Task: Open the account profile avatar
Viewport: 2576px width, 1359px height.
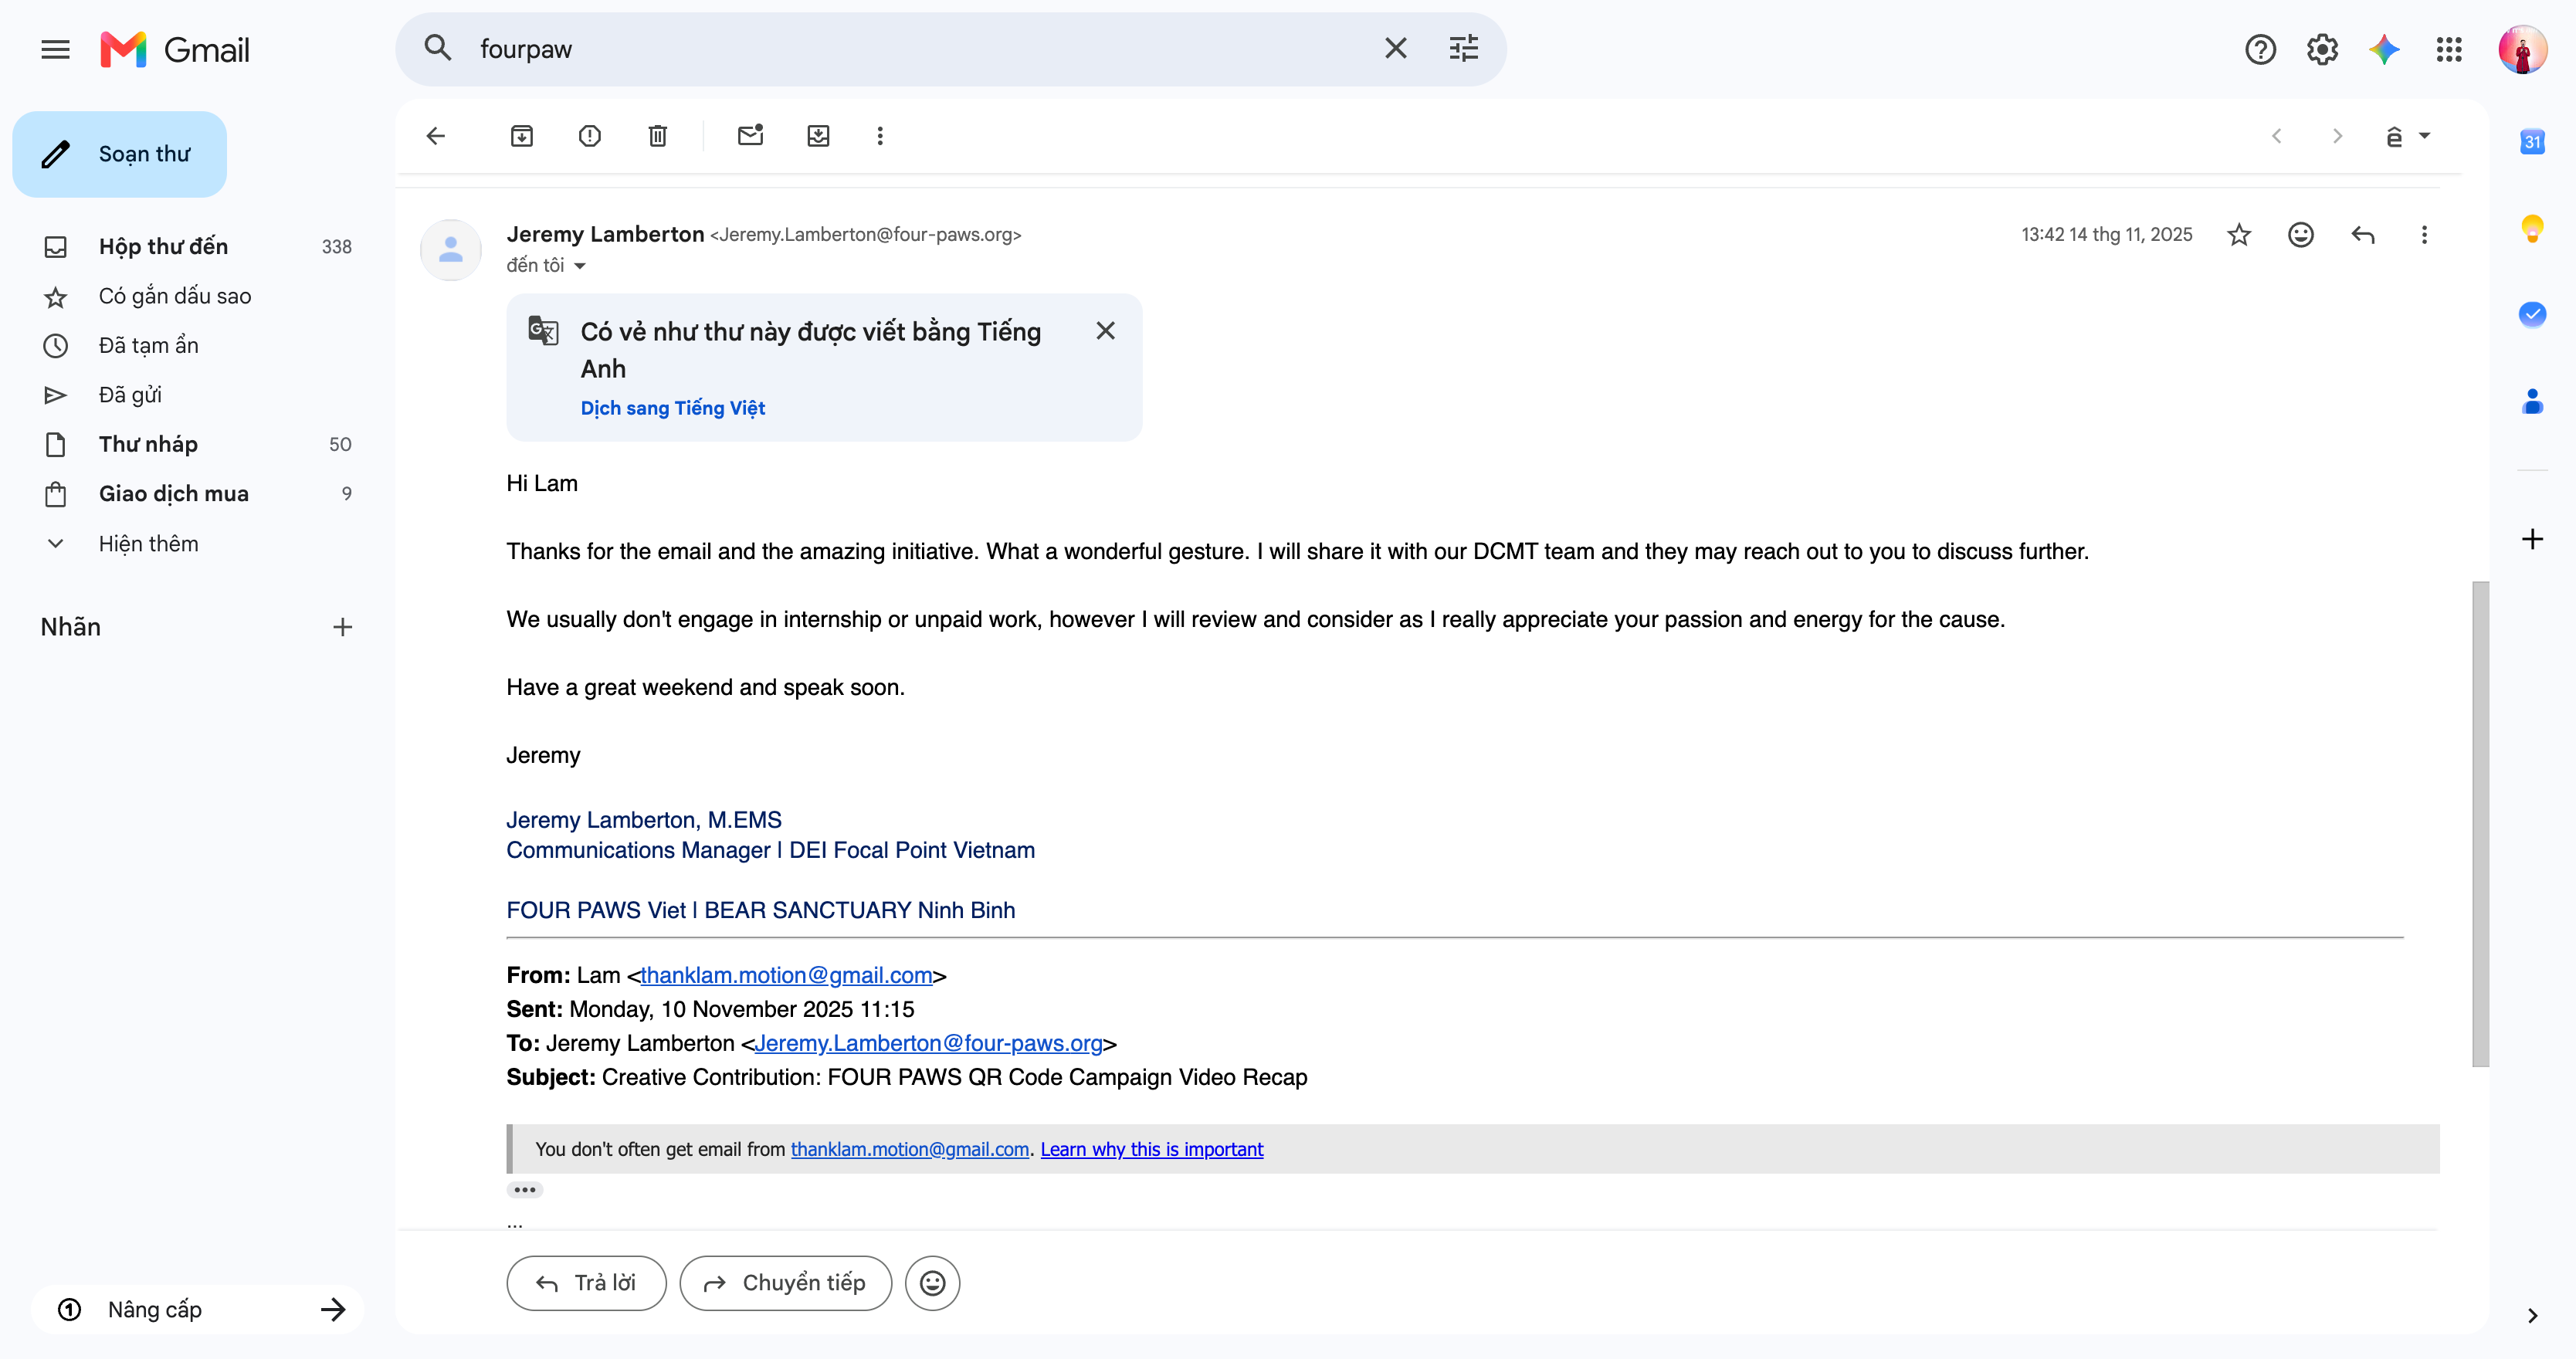Action: coord(2522,49)
